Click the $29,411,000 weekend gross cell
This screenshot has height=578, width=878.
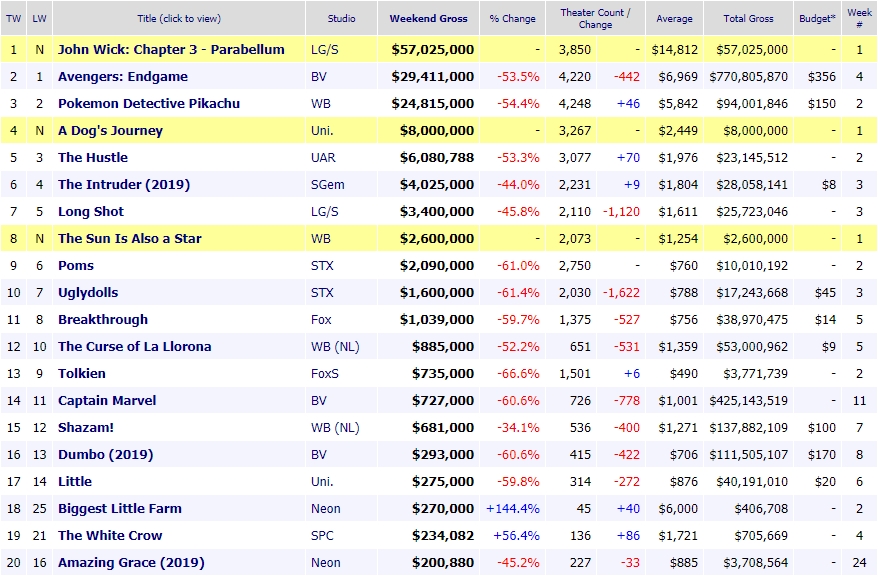point(433,76)
